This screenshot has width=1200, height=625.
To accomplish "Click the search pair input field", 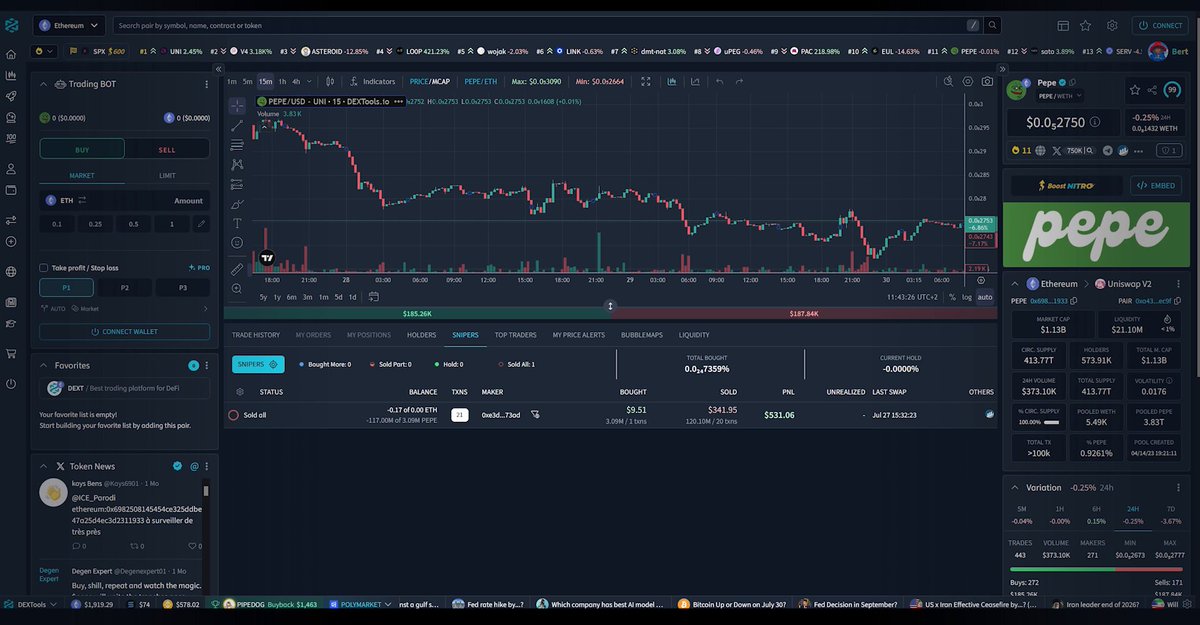I will tap(540, 25).
